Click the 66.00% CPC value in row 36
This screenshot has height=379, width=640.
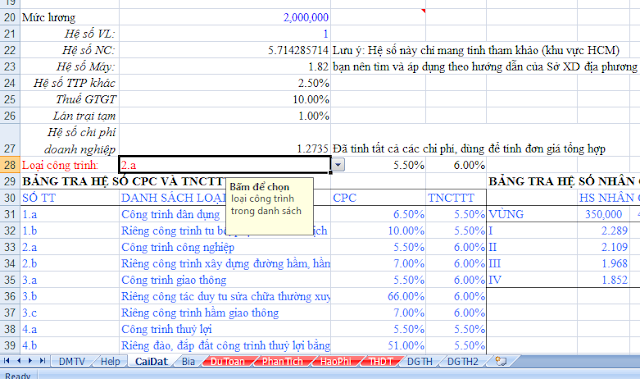pos(406,296)
